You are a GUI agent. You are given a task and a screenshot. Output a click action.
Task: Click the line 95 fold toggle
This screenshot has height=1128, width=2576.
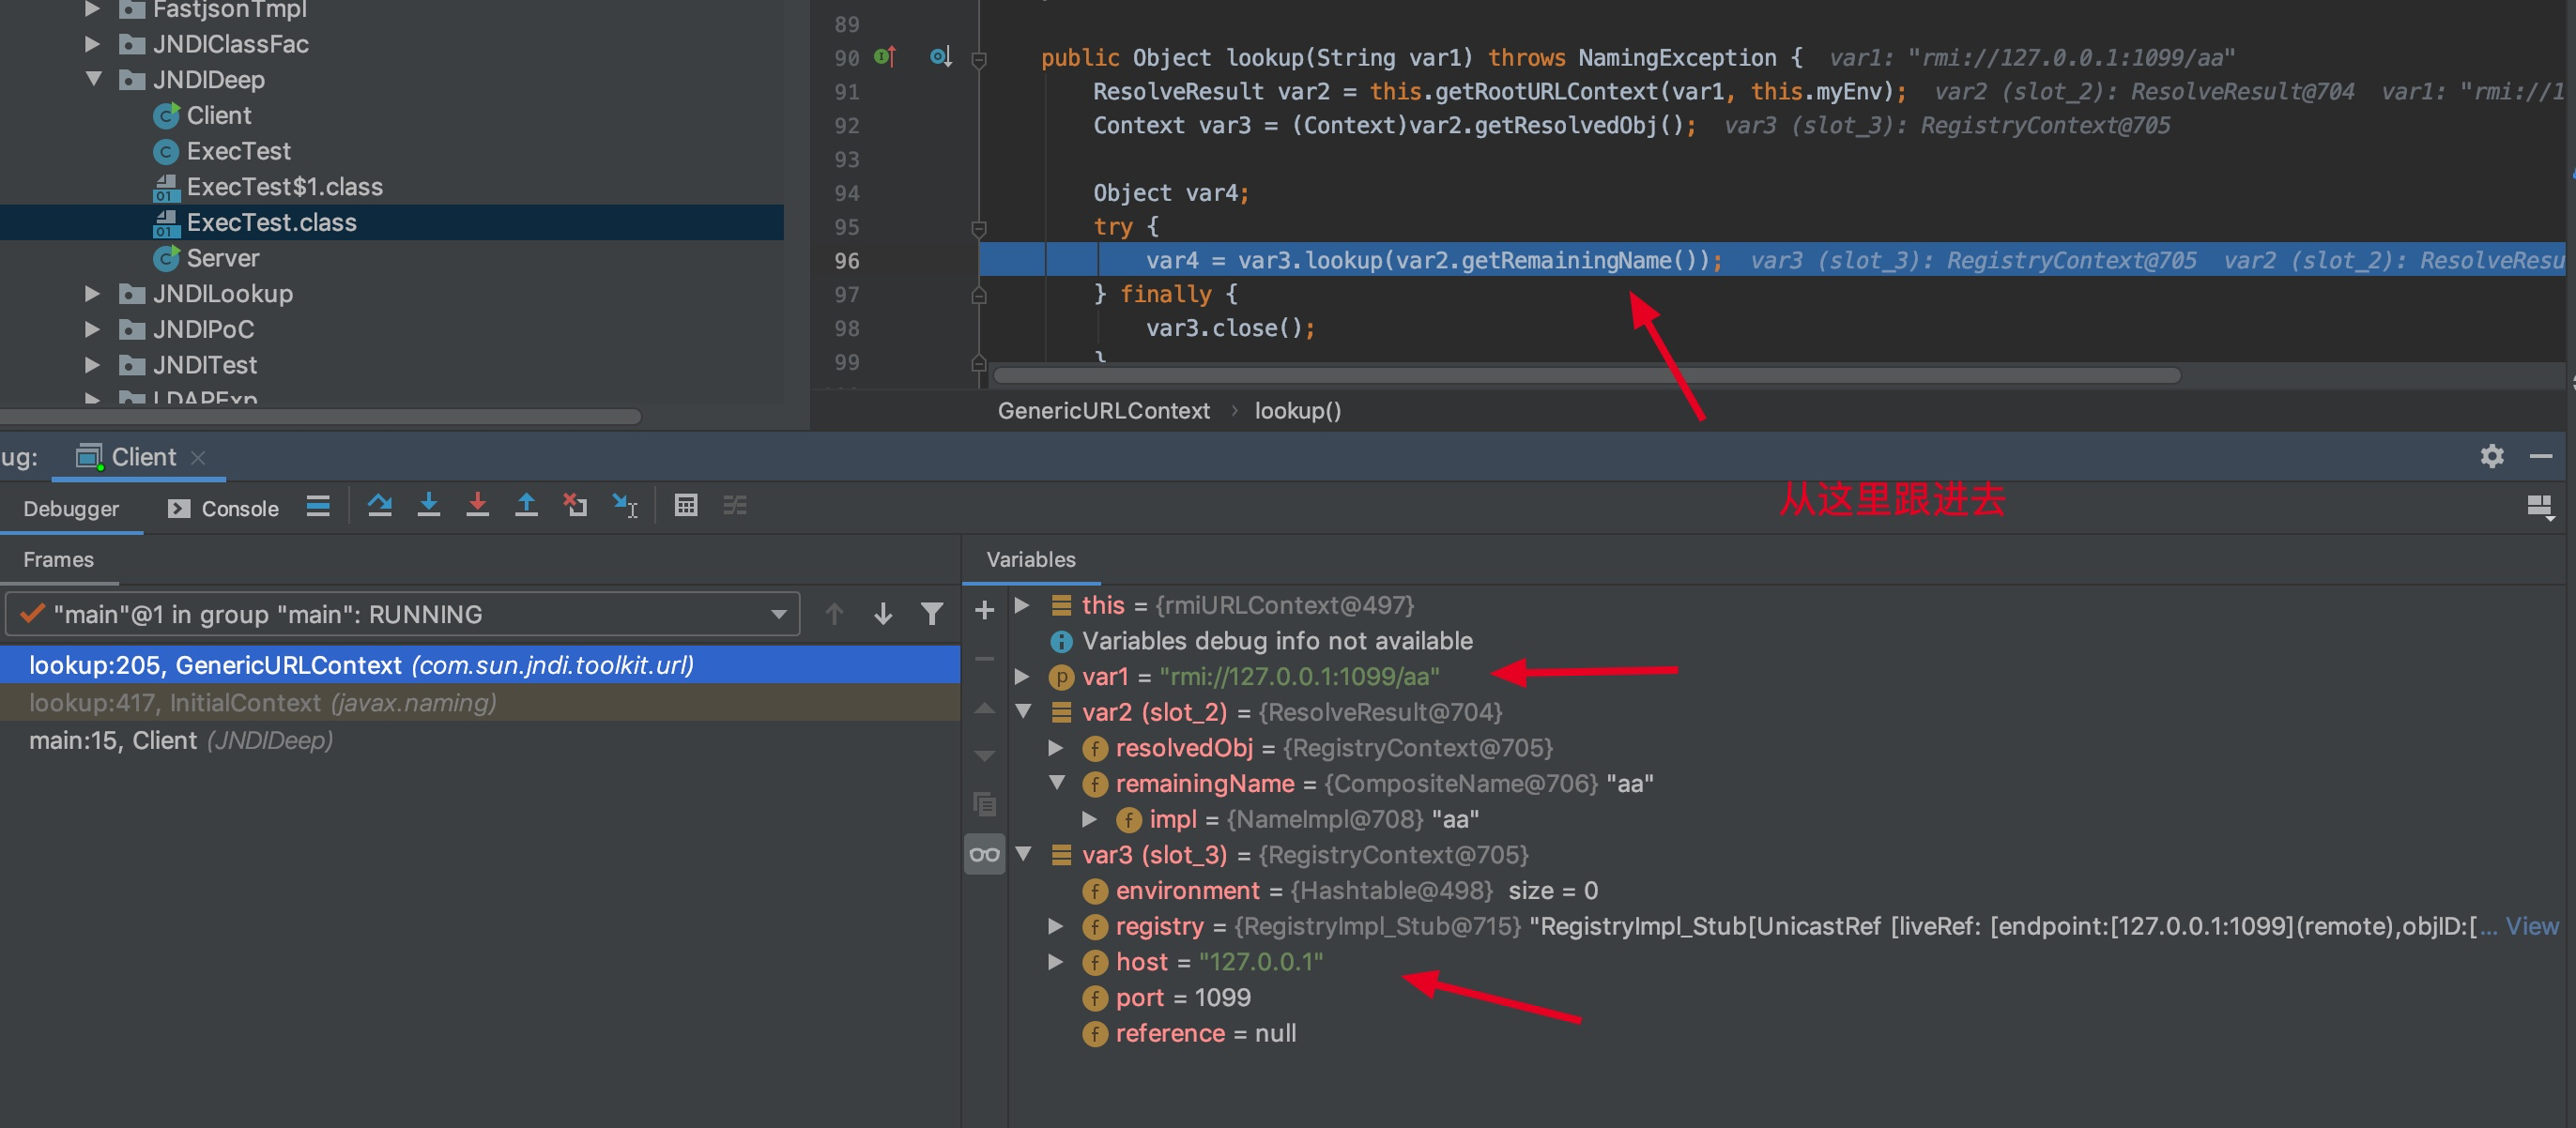coord(979,228)
